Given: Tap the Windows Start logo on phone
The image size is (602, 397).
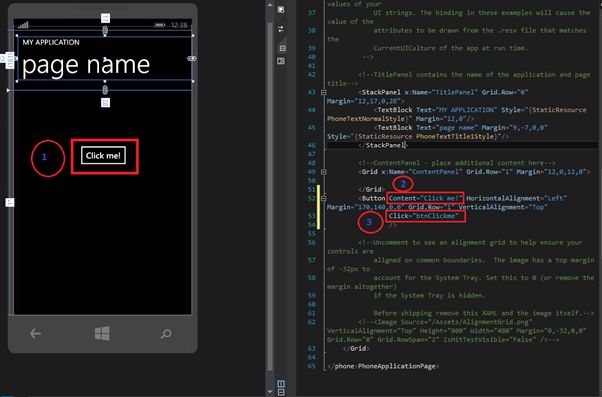Looking at the screenshot, I should click(102, 334).
